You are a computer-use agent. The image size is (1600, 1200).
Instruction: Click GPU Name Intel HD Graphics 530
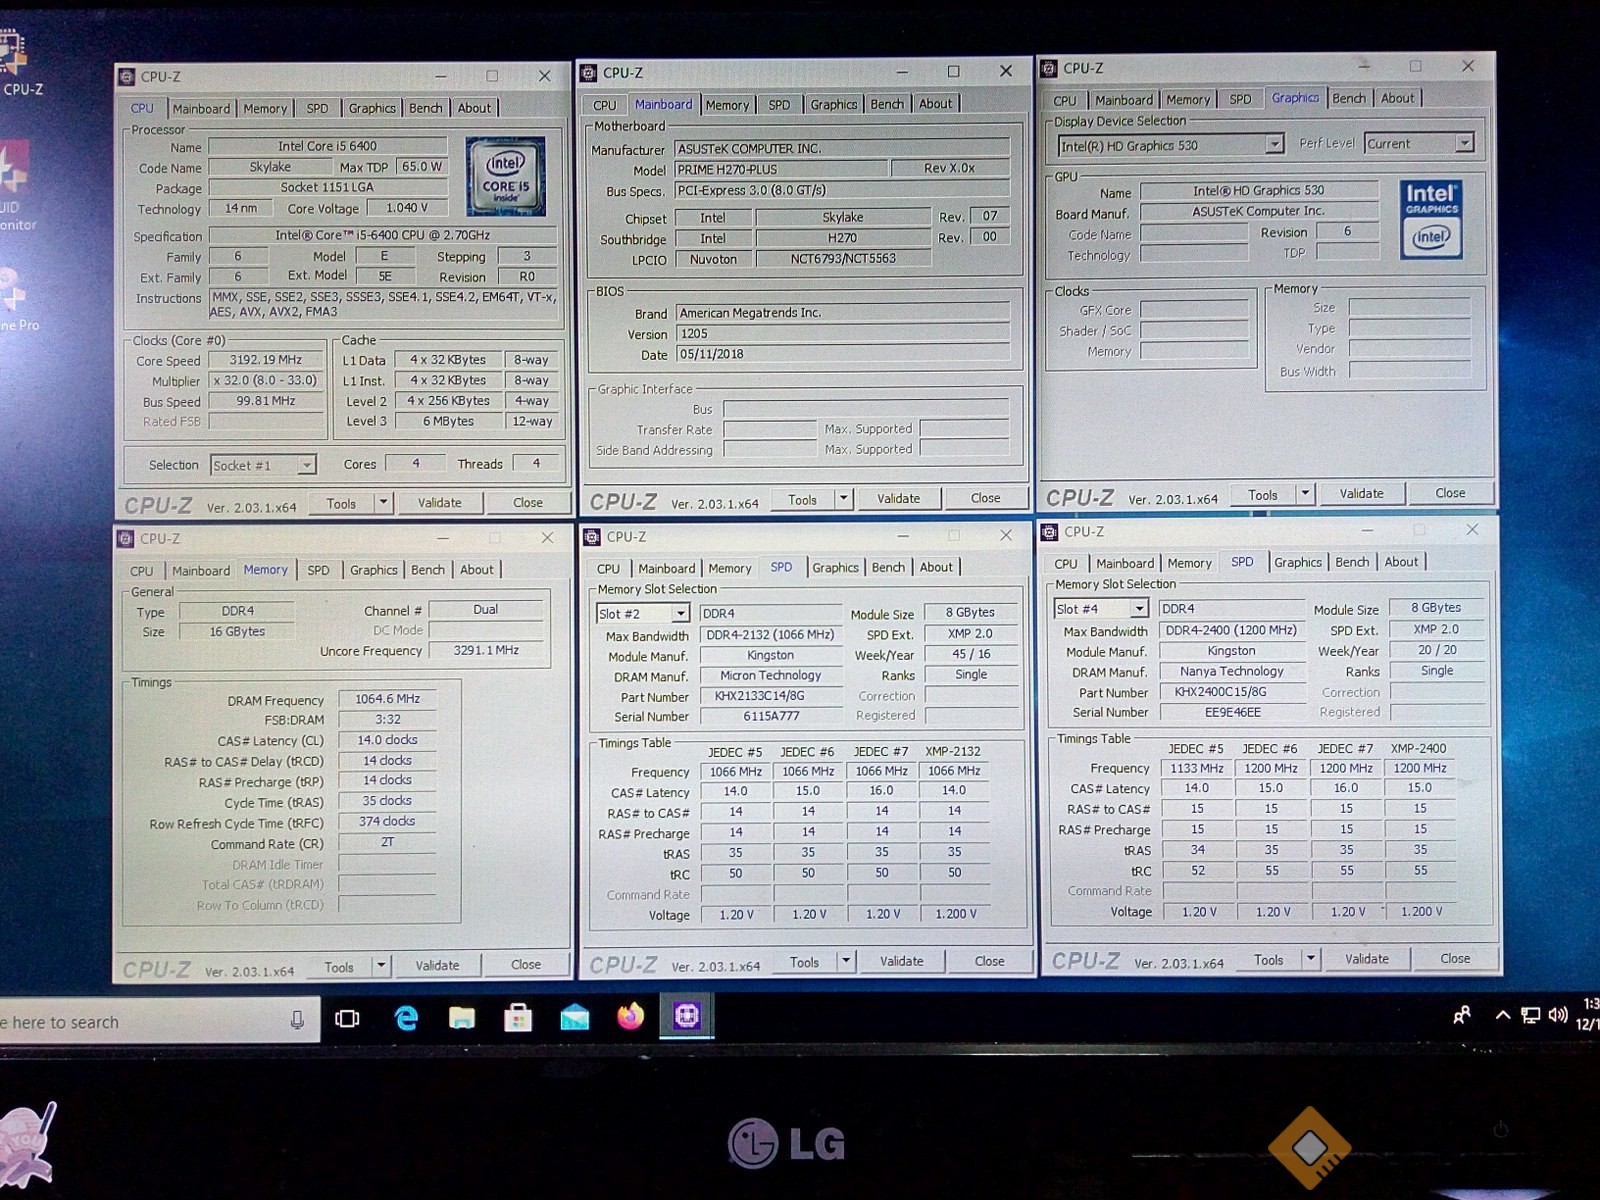pos(1259,191)
